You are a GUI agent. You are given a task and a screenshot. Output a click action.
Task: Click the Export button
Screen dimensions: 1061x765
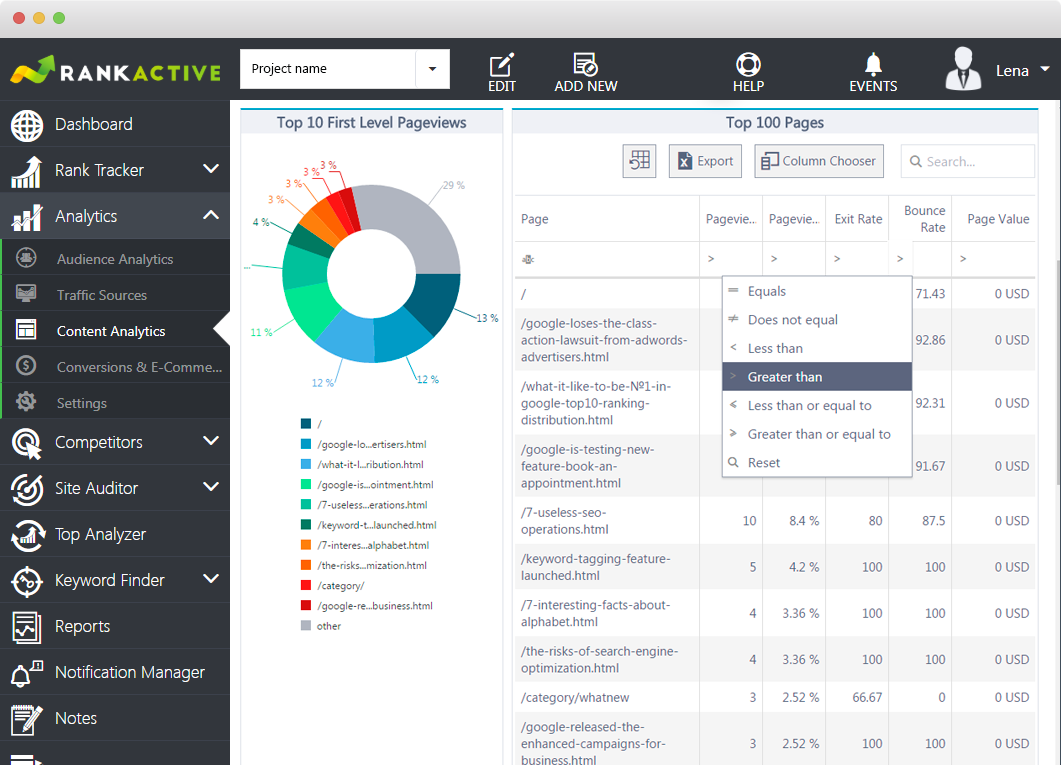click(705, 161)
